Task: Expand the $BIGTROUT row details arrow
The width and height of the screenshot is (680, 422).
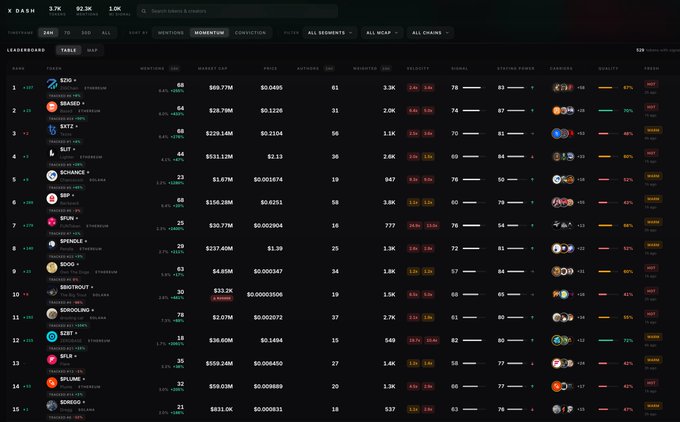Action: pyautogui.click(x=92, y=288)
